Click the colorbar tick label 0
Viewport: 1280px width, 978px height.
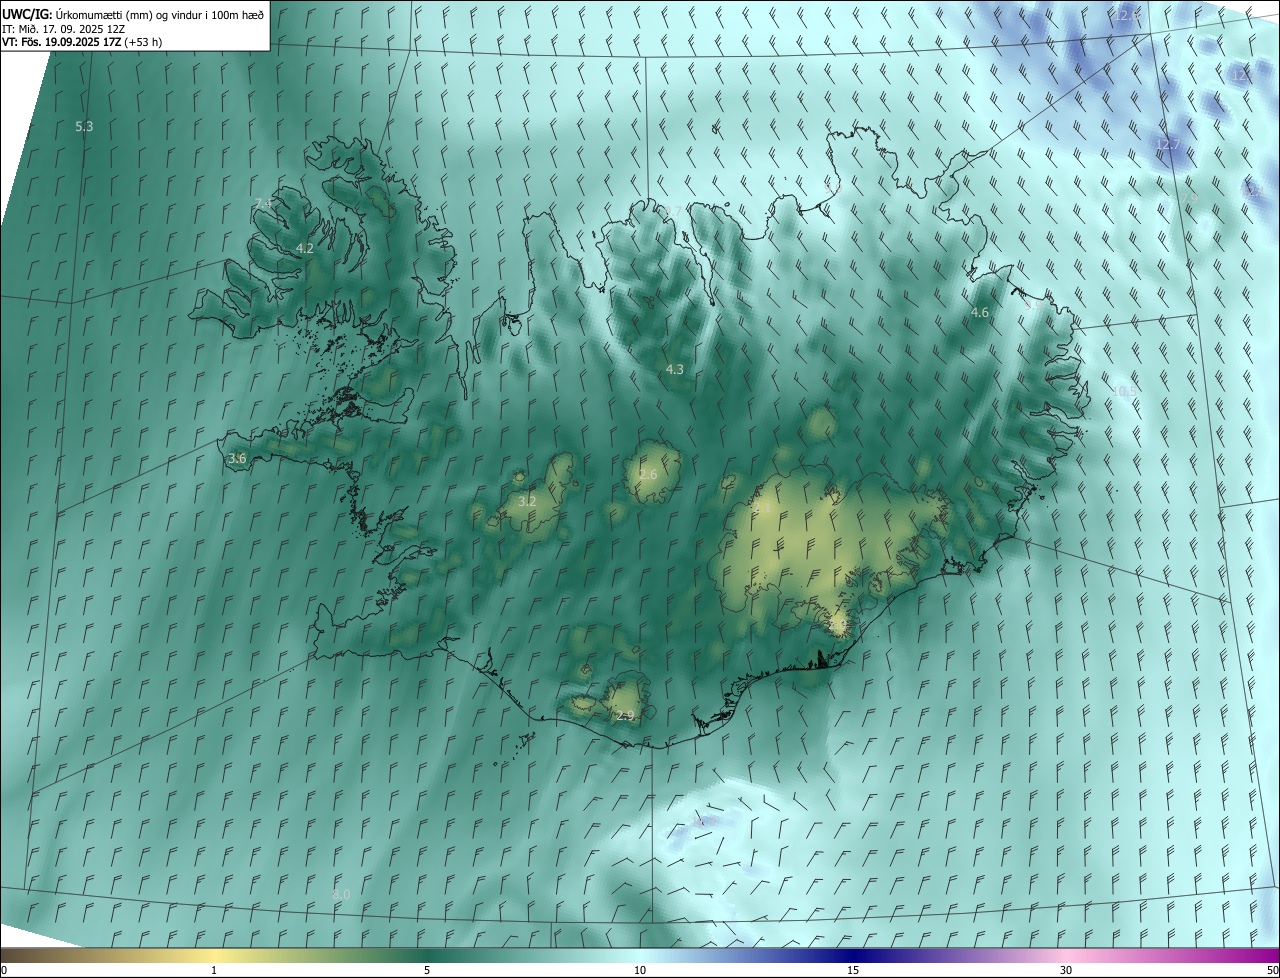[3, 970]
